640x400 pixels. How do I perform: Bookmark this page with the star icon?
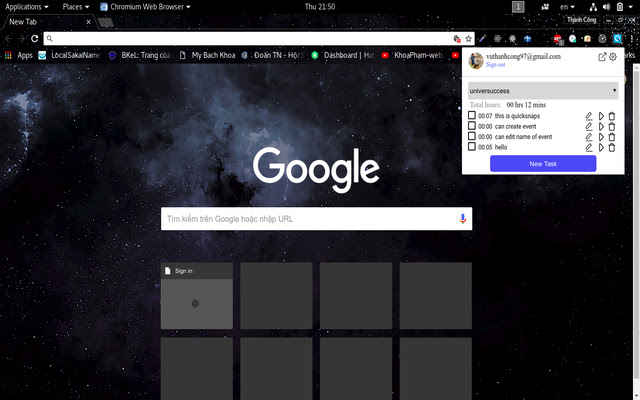click(468, 39)
